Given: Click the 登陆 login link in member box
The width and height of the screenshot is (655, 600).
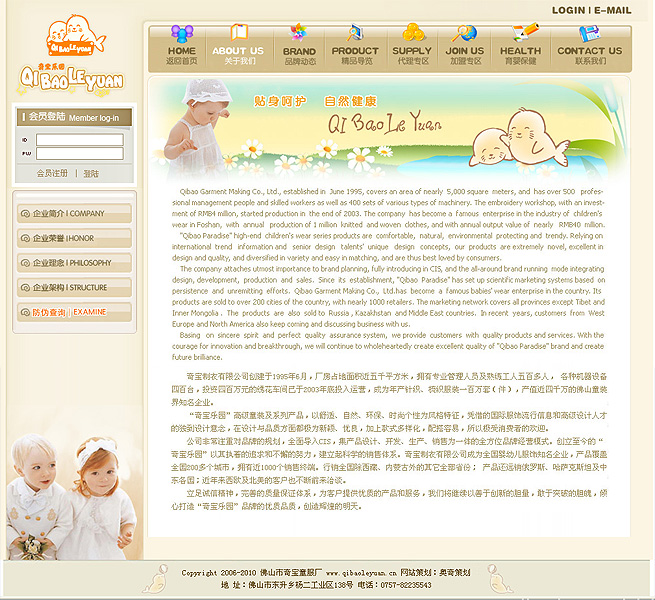Looking at the screenshot, I should pyautogui.click(x=91, y=173).
